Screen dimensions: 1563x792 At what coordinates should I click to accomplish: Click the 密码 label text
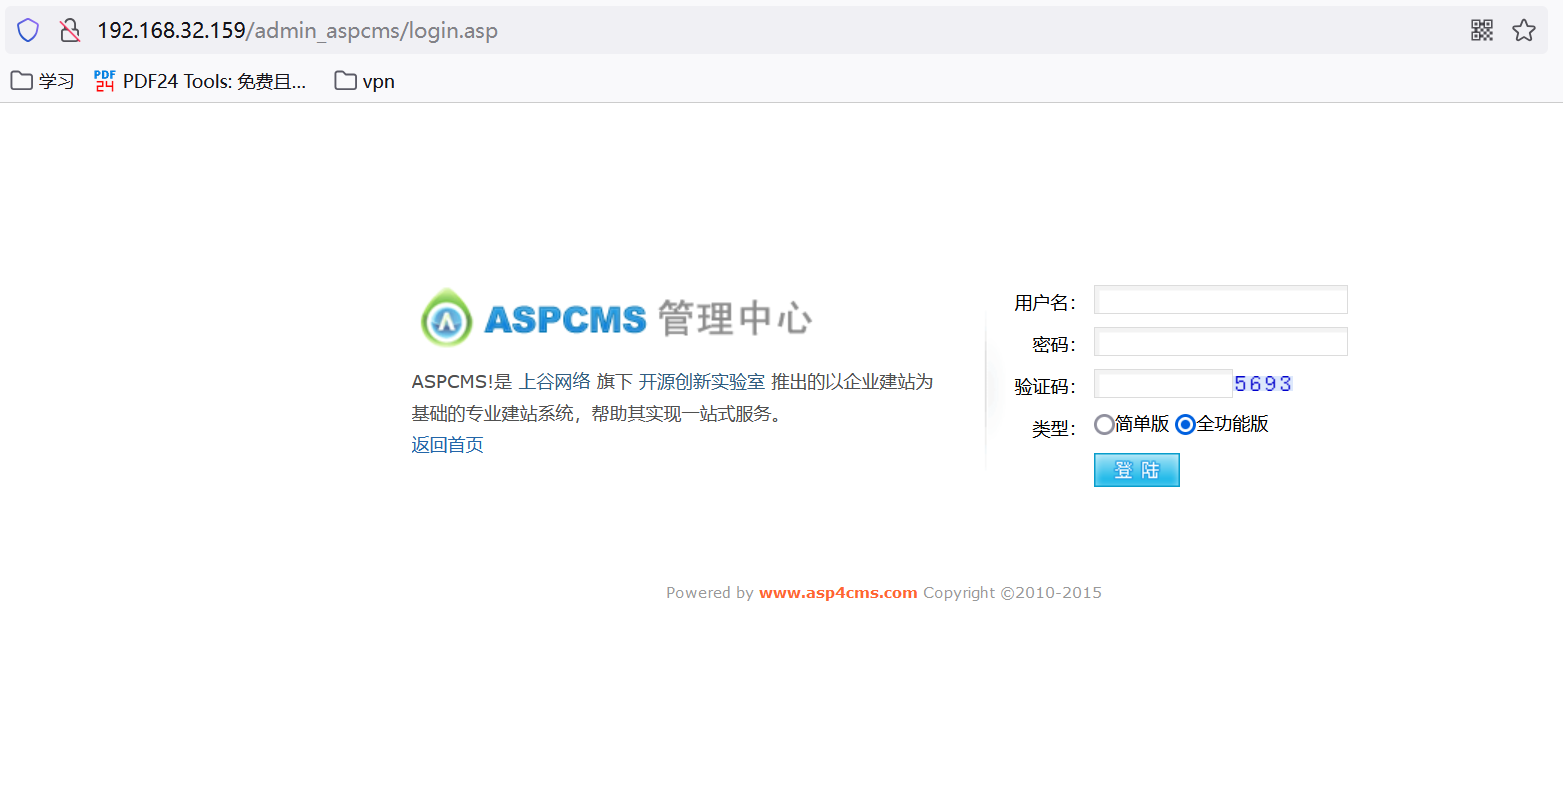(x=1054, y=345)
